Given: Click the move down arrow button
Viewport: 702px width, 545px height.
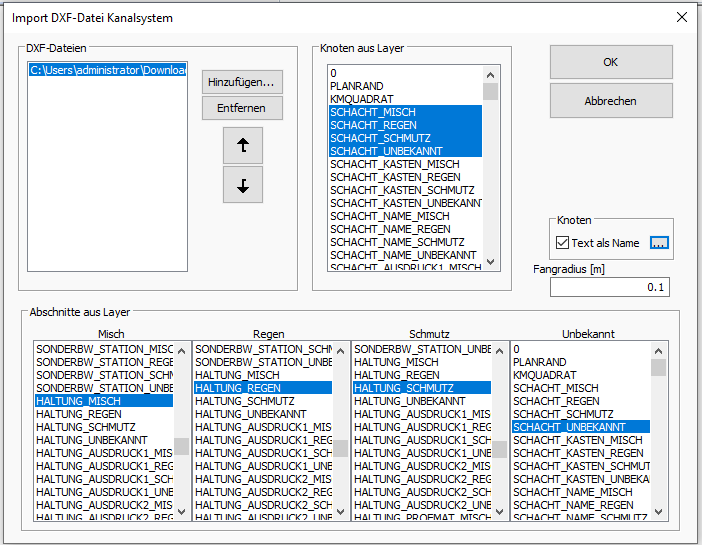Looking at the screenshot, I should [x=242, y=185].
